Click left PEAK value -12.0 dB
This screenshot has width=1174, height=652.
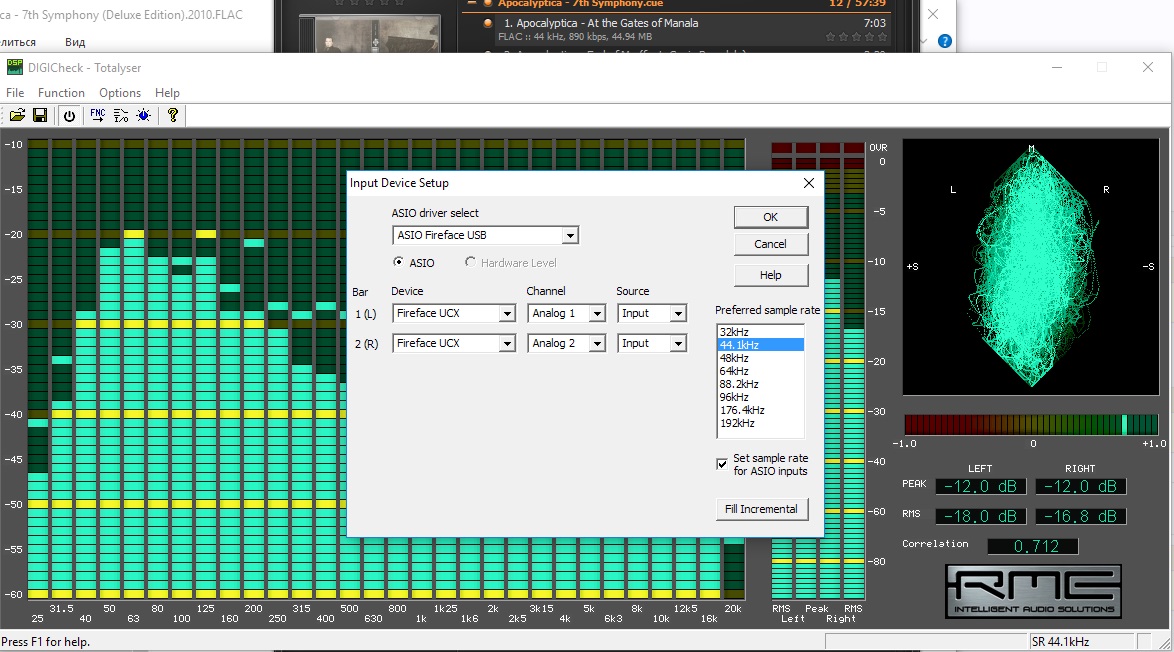click(x=981, y=487)
